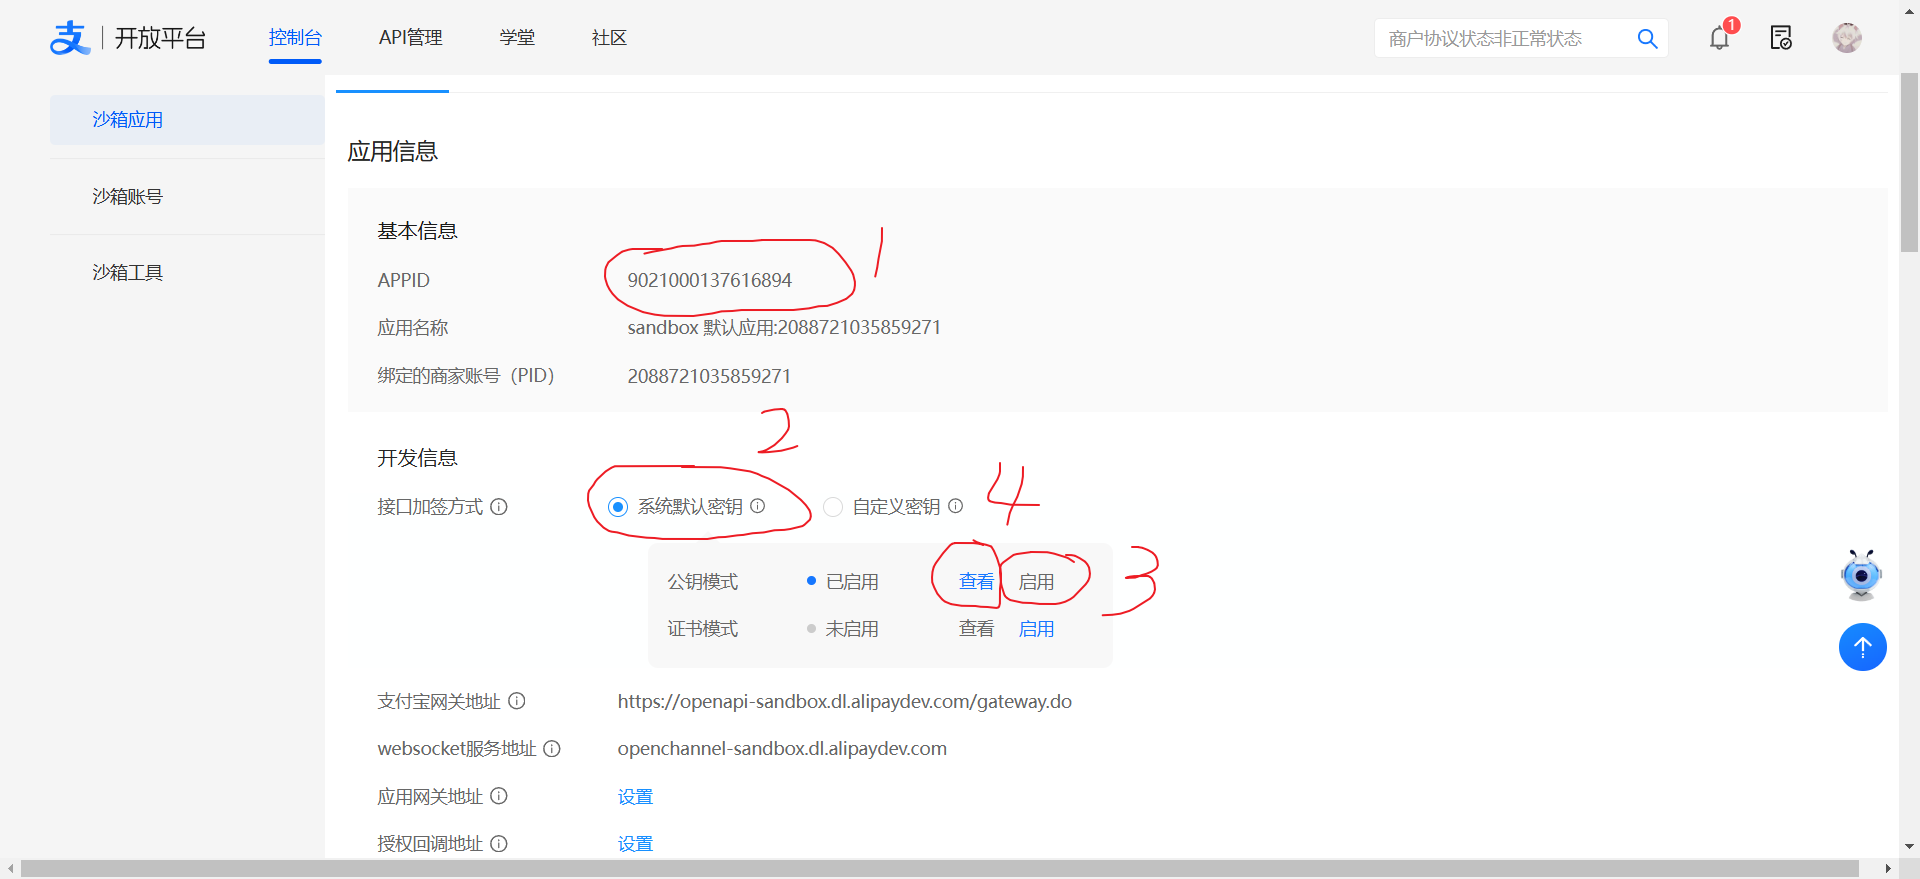Click info icon next to 授权回调地址
Viewport: 1920px width, 879px height.
499,844
